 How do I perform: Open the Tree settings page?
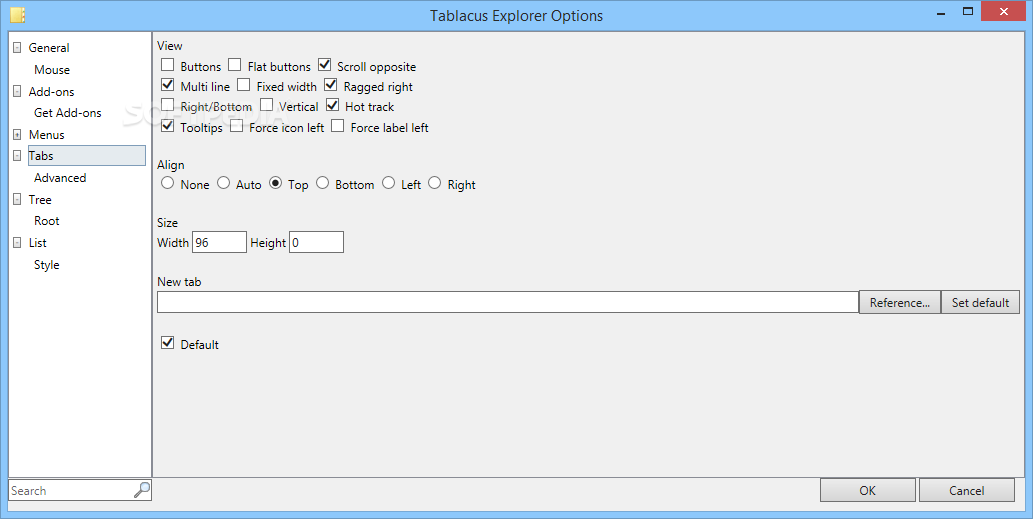click(x=40, y=200)
